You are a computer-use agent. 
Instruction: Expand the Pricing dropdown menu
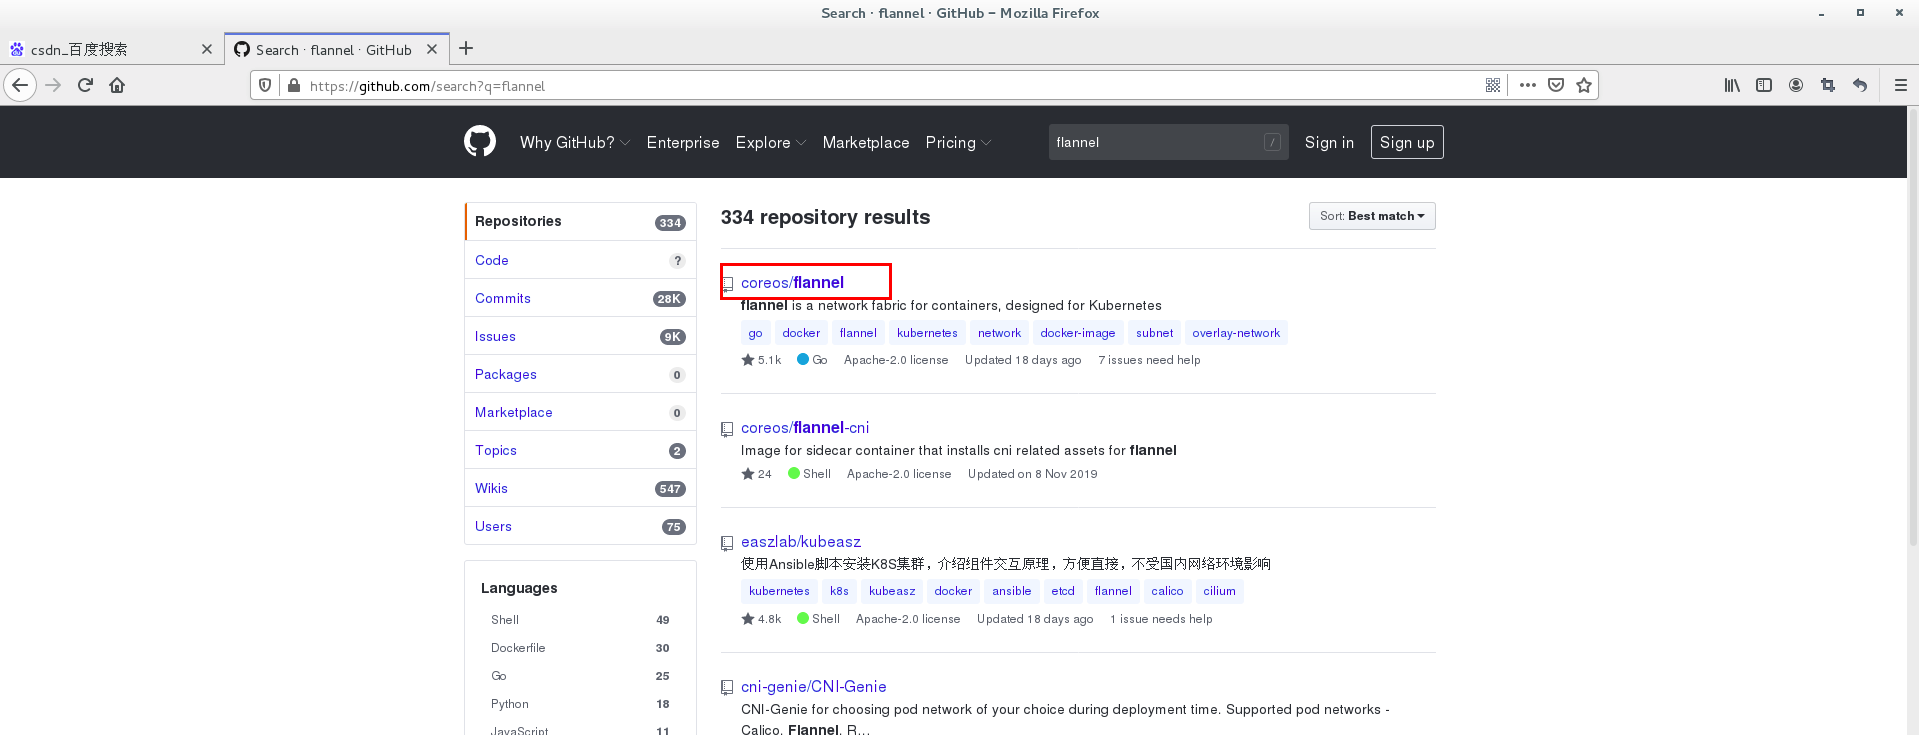pyautogui.click(x=958, y=142)
